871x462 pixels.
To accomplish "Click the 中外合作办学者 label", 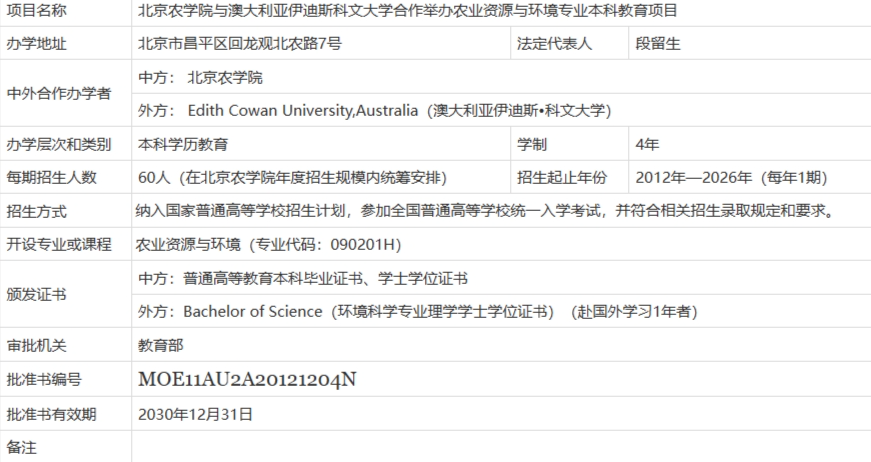I will click(59, 93).
